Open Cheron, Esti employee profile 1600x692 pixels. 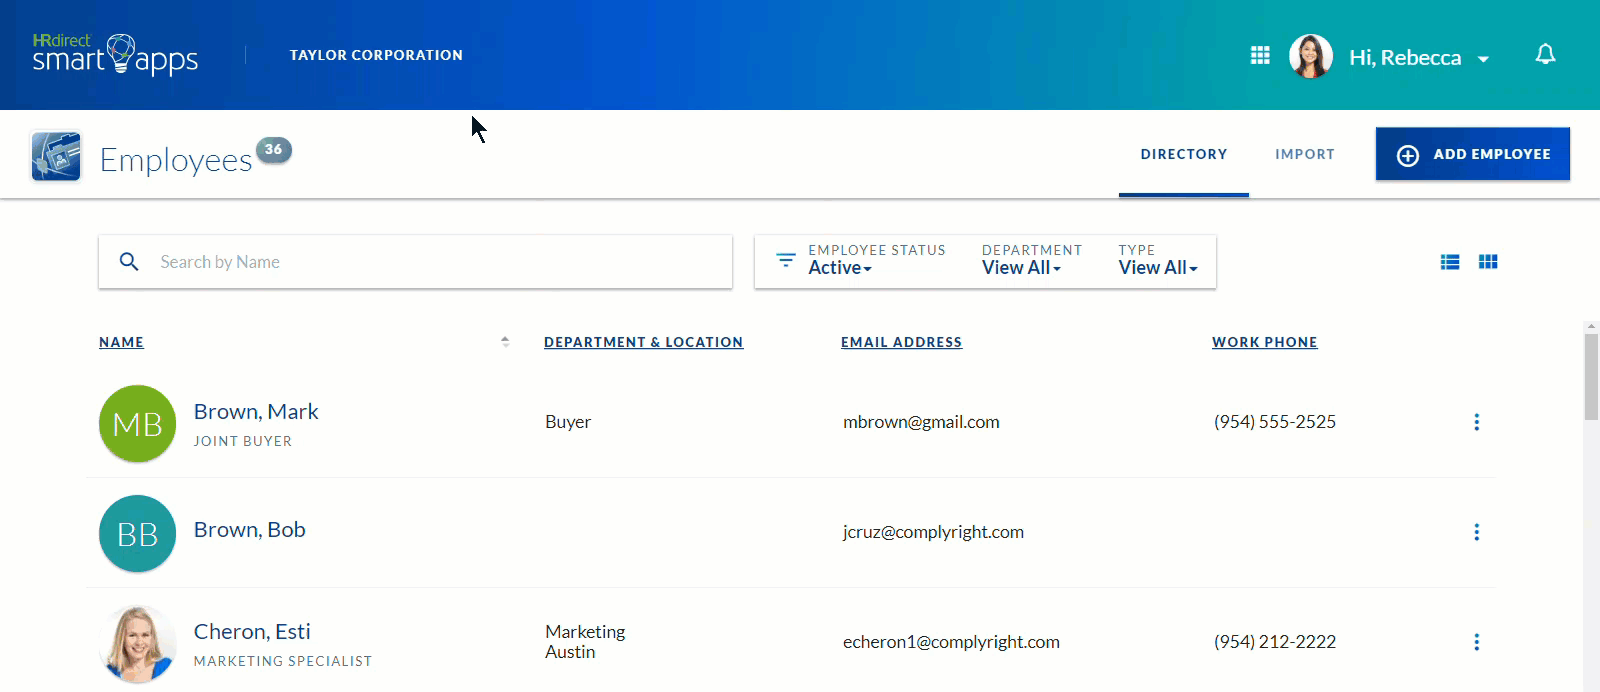[252, 632]
